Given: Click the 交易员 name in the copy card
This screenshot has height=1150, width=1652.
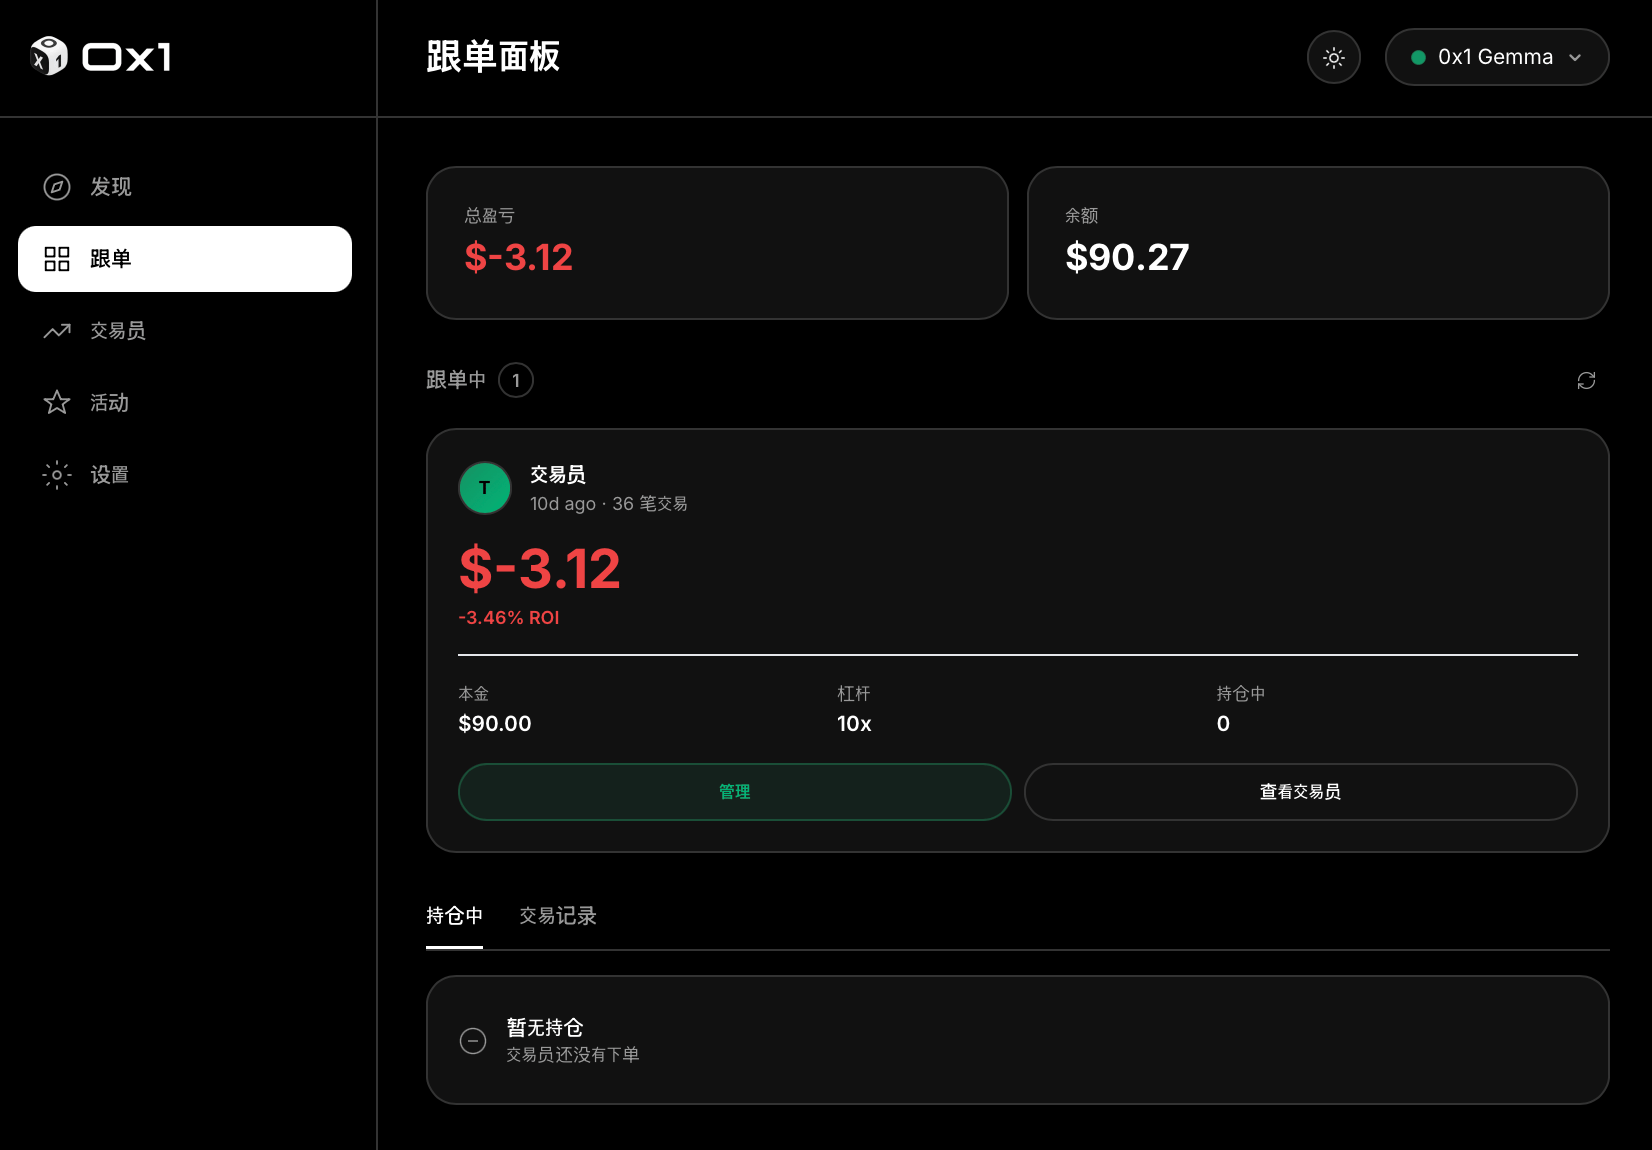Looking at the screenshot, I should point(558,475).
